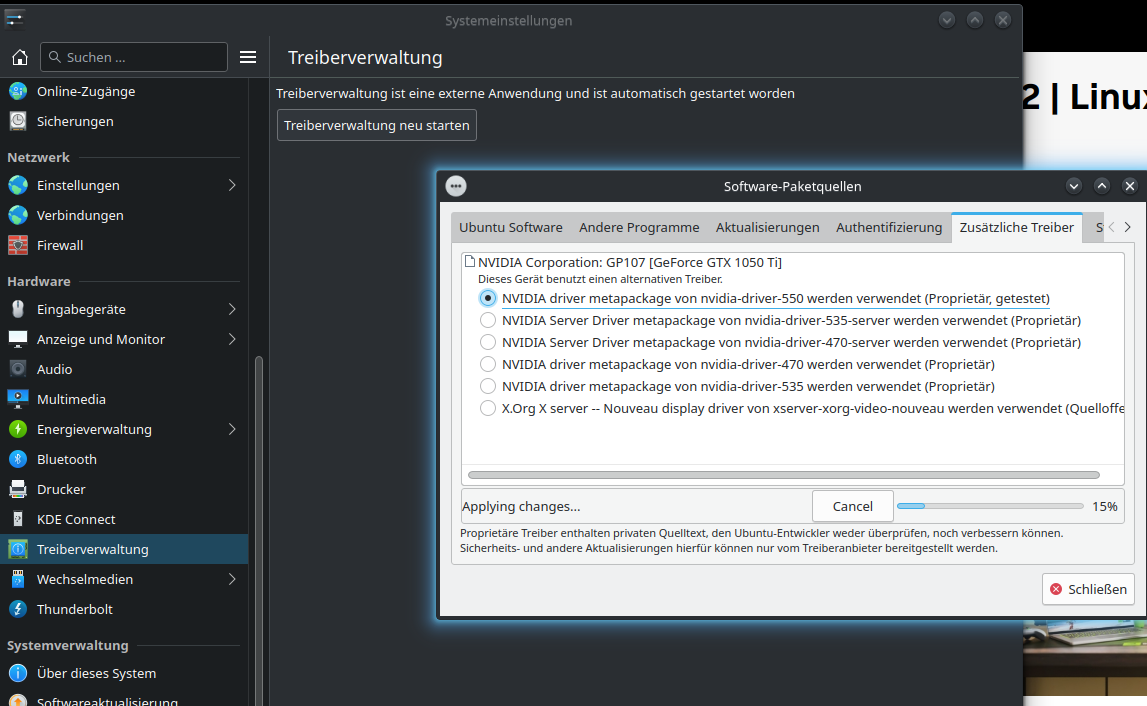Go to the System Settings home icon
The width and height of the screenshot is (1147, 706).
[x=20, y=57]
